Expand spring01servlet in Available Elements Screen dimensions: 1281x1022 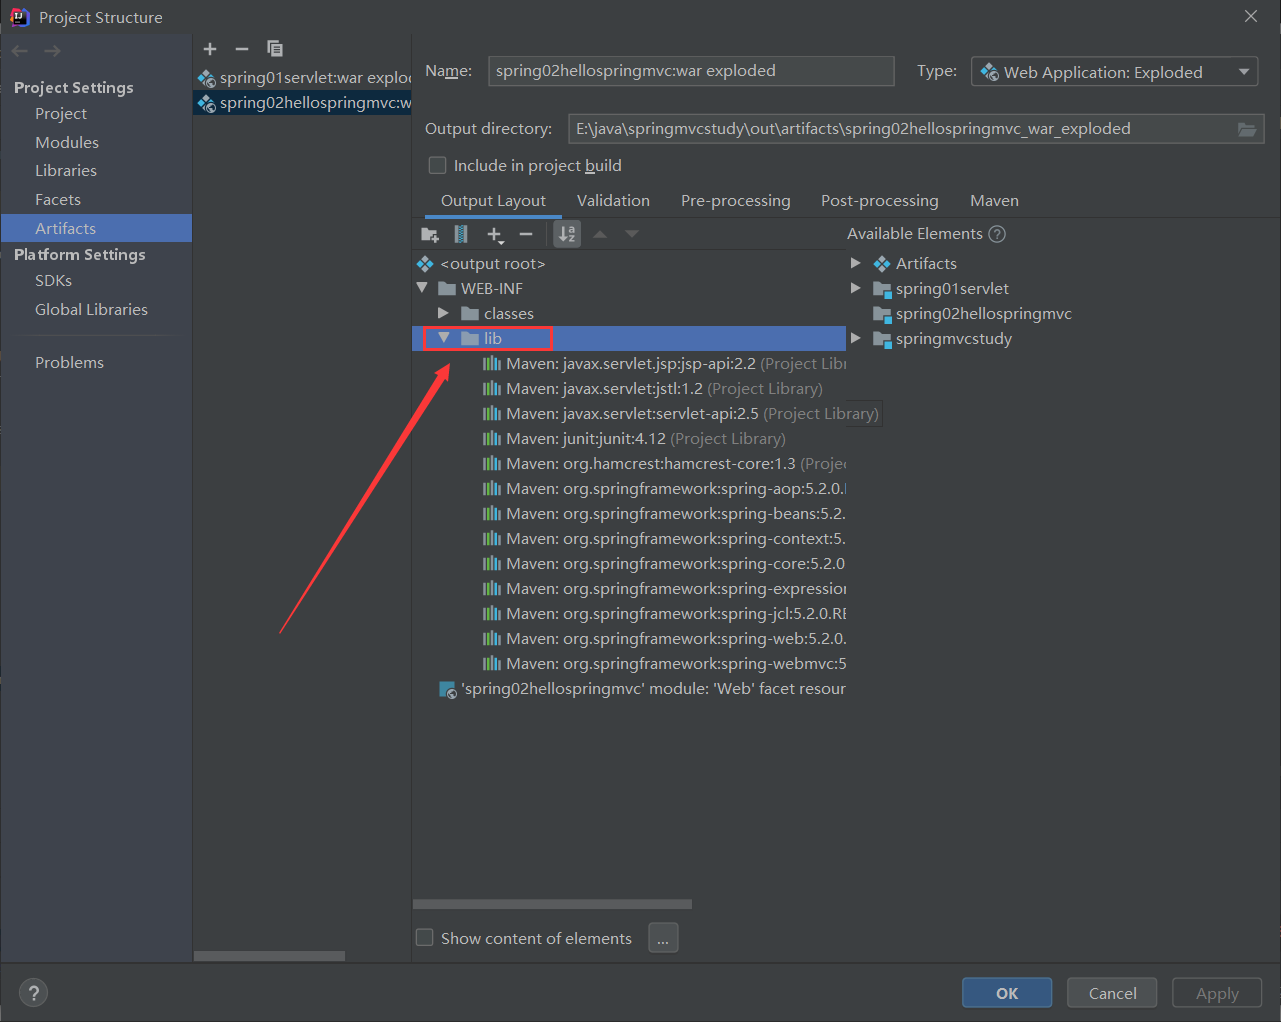pyautogui.click(x=856, y=288)
